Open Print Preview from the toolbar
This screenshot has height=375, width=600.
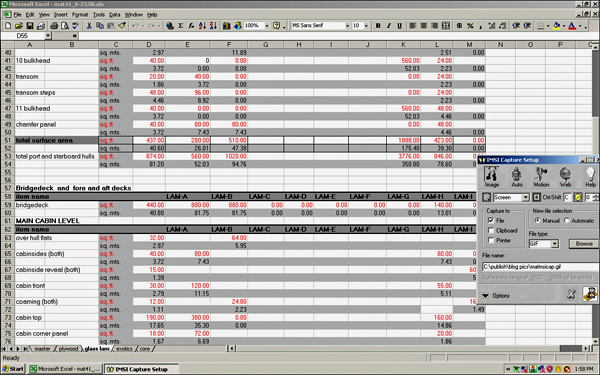pyautogui.click(x=65, y=26)
